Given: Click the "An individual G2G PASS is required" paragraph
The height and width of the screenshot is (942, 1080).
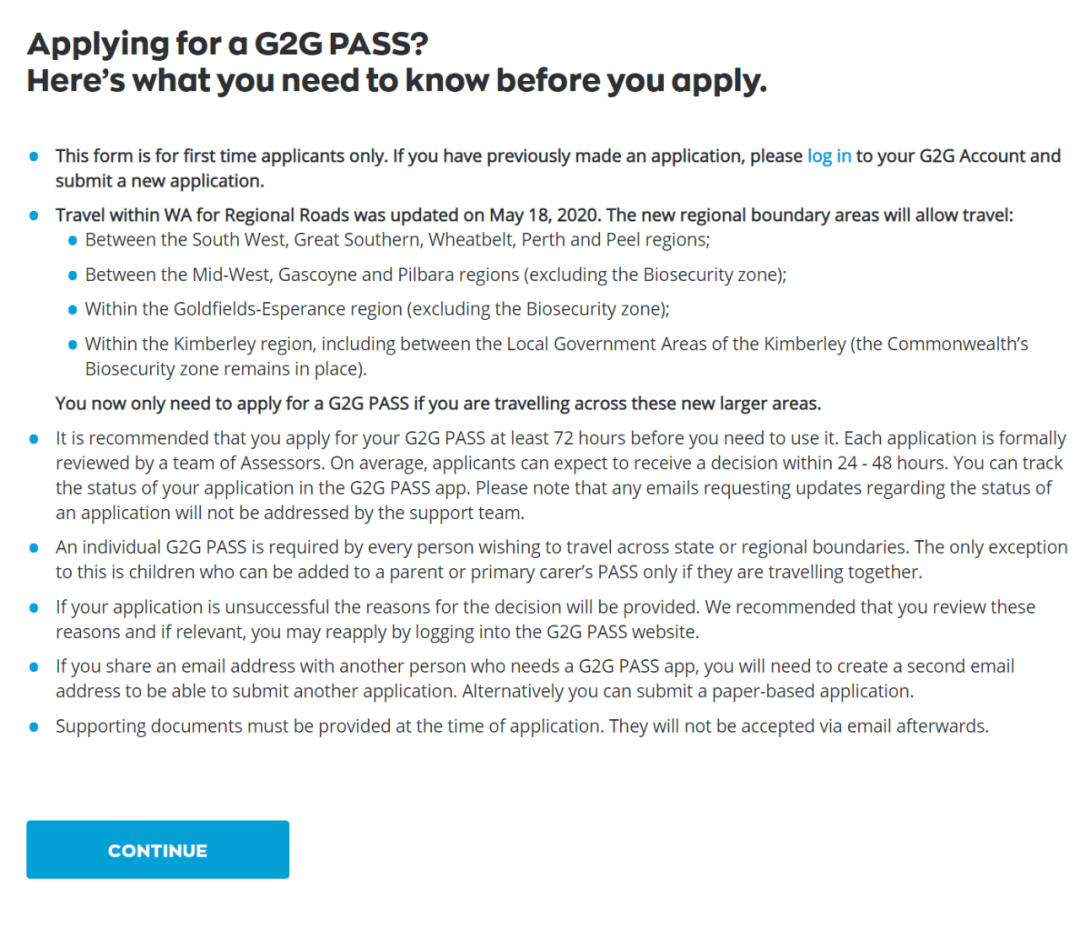Looking at the screenshot, I should click(560, 560).
